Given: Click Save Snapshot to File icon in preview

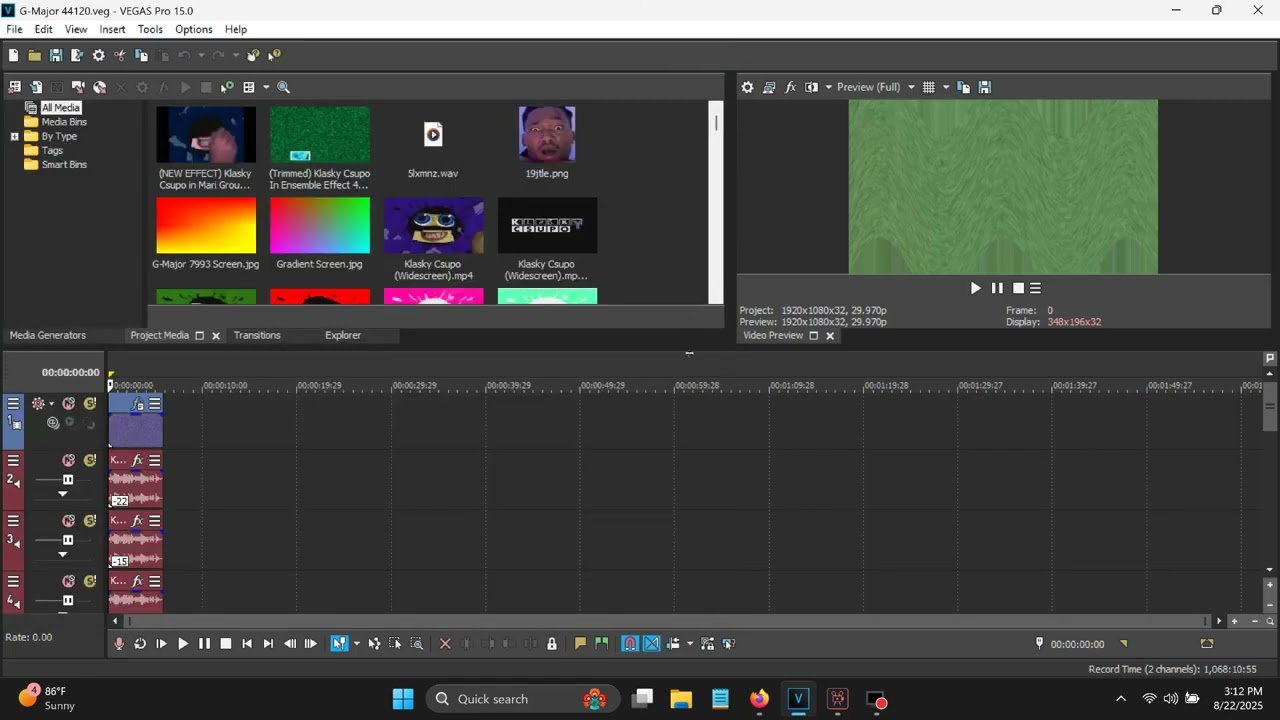Looking at the screenshot, I should point(984,87).
